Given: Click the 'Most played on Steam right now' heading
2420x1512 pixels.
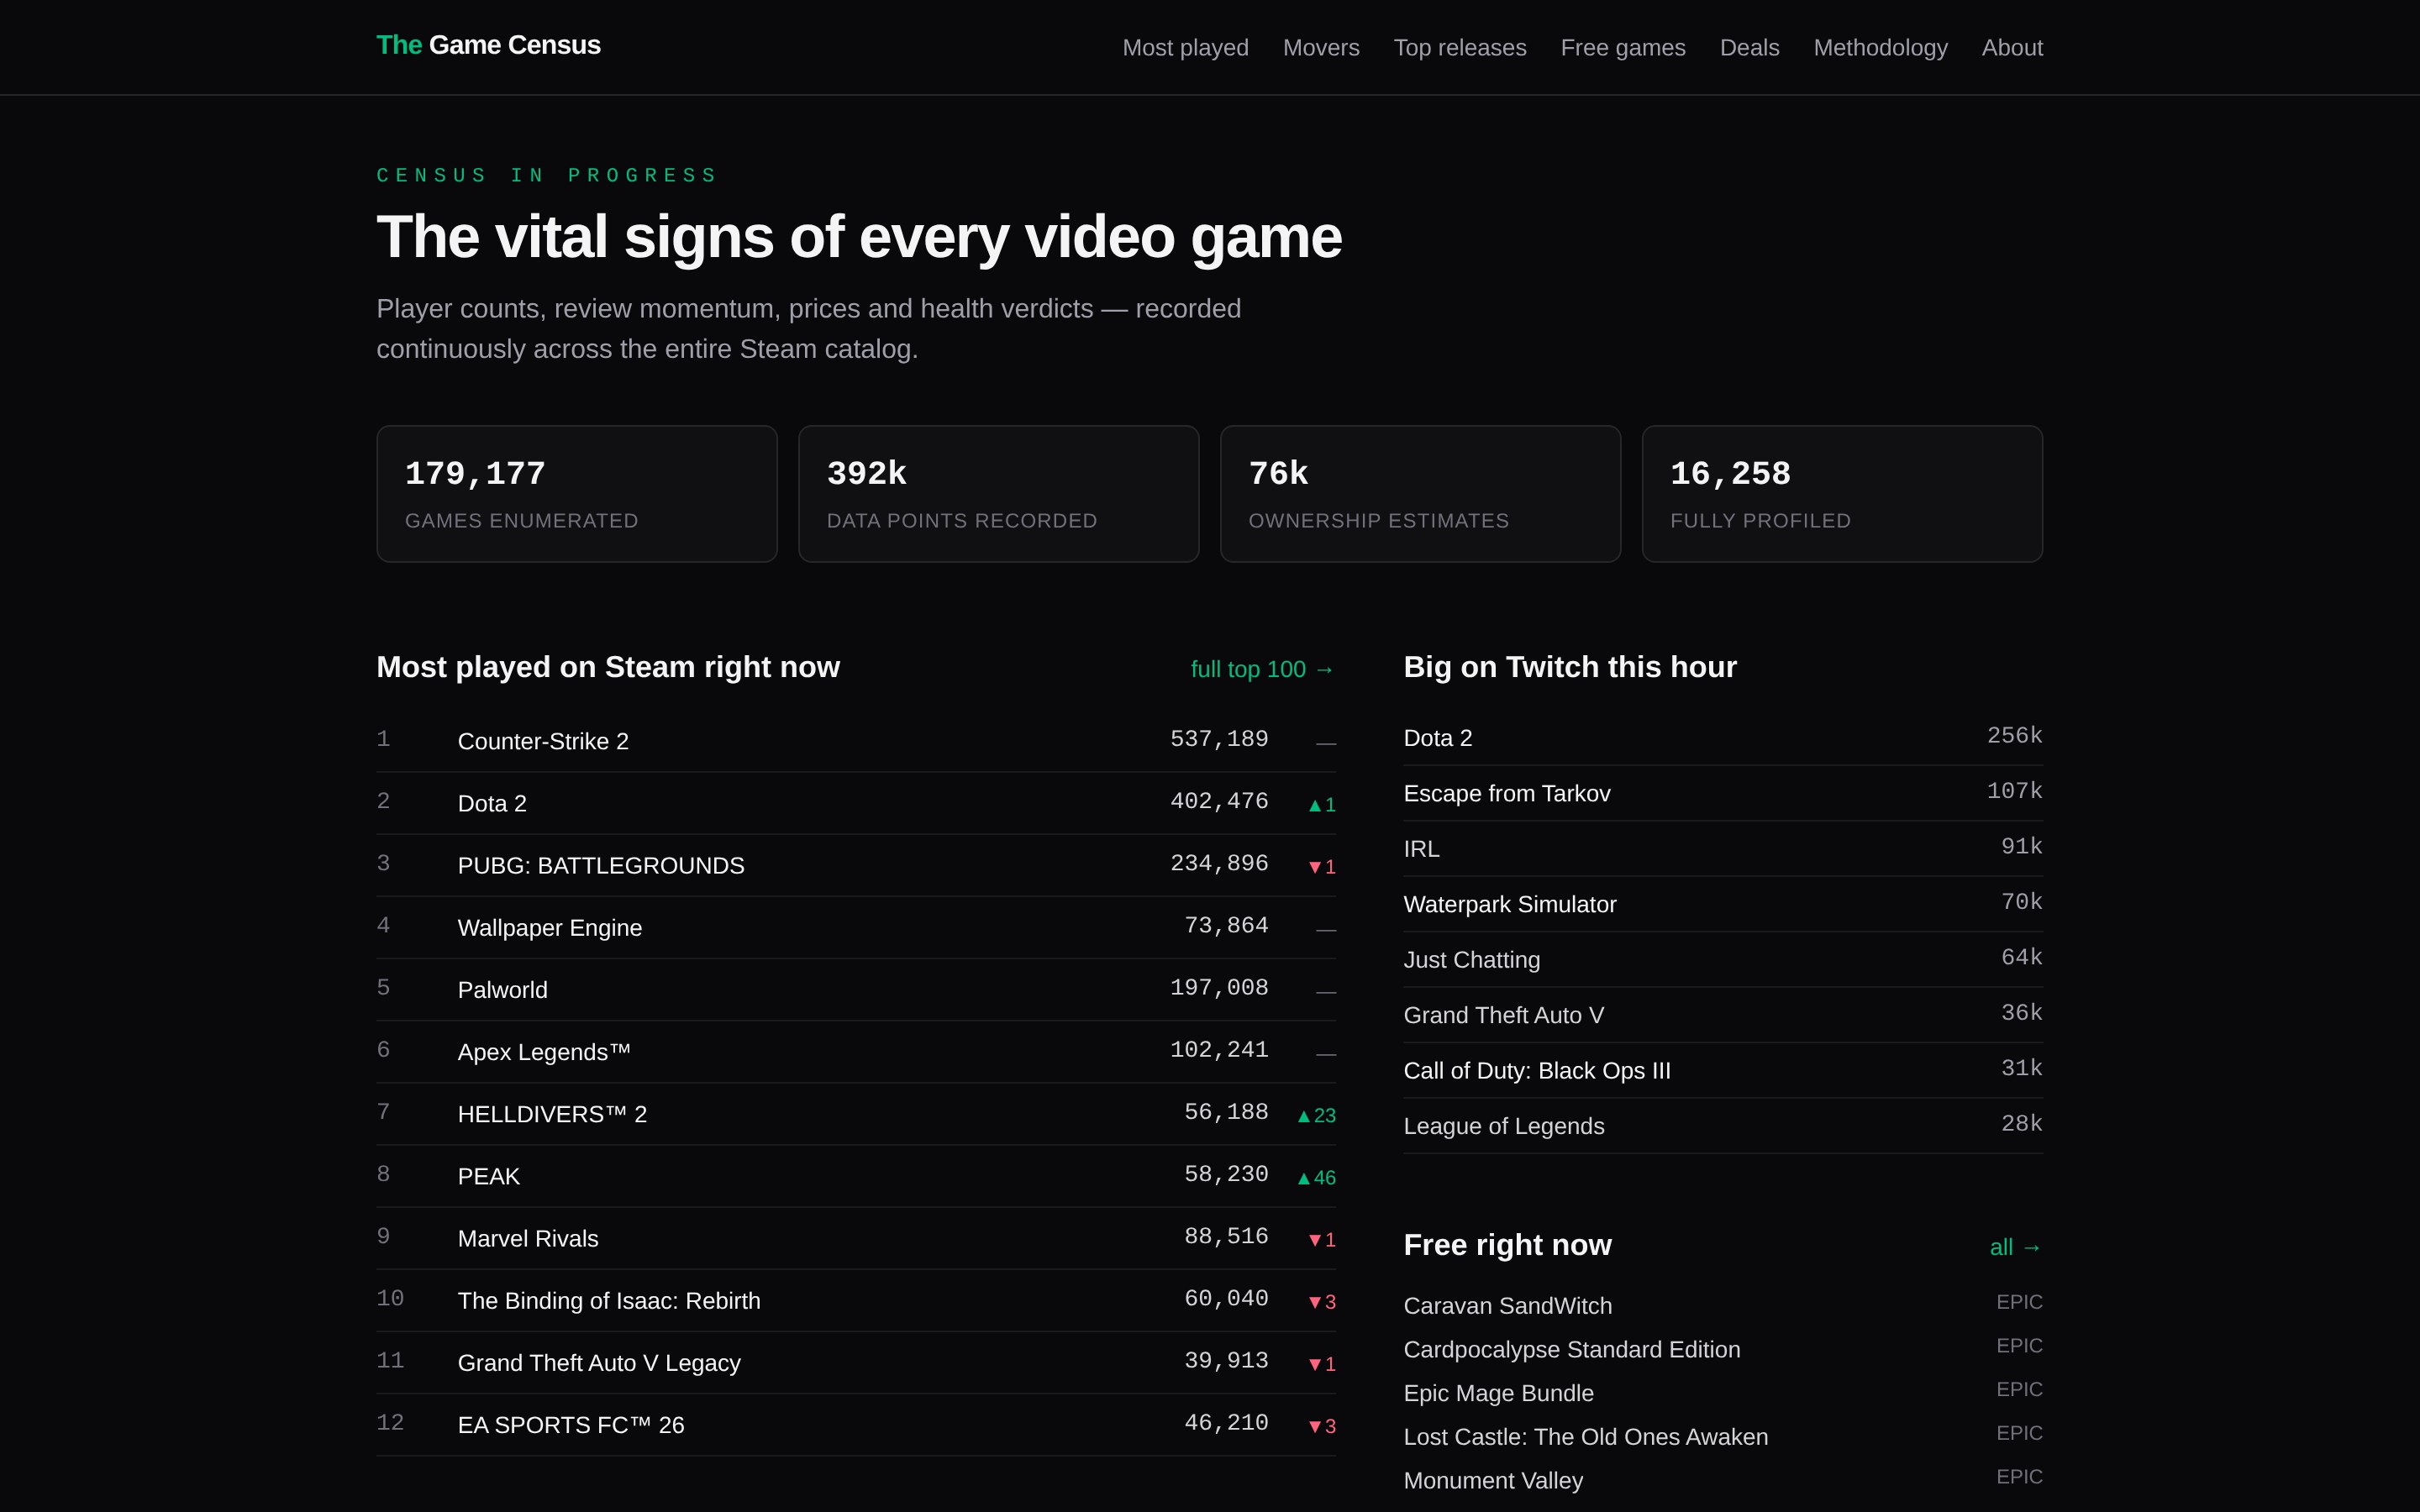Looking at the screenshot, I should tap(608, 667).
